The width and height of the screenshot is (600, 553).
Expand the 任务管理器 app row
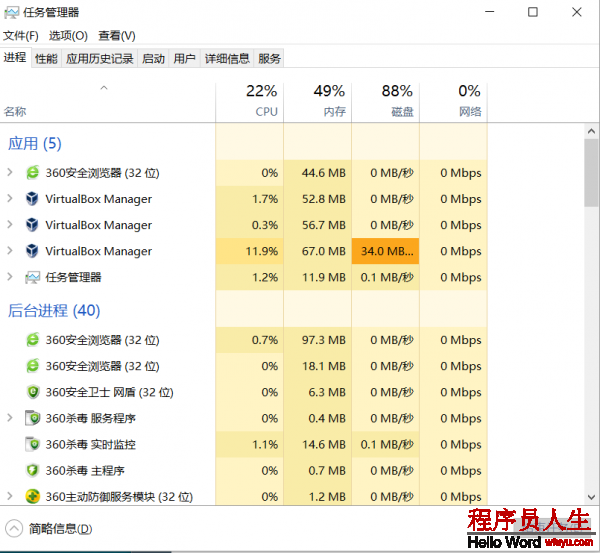10,277
